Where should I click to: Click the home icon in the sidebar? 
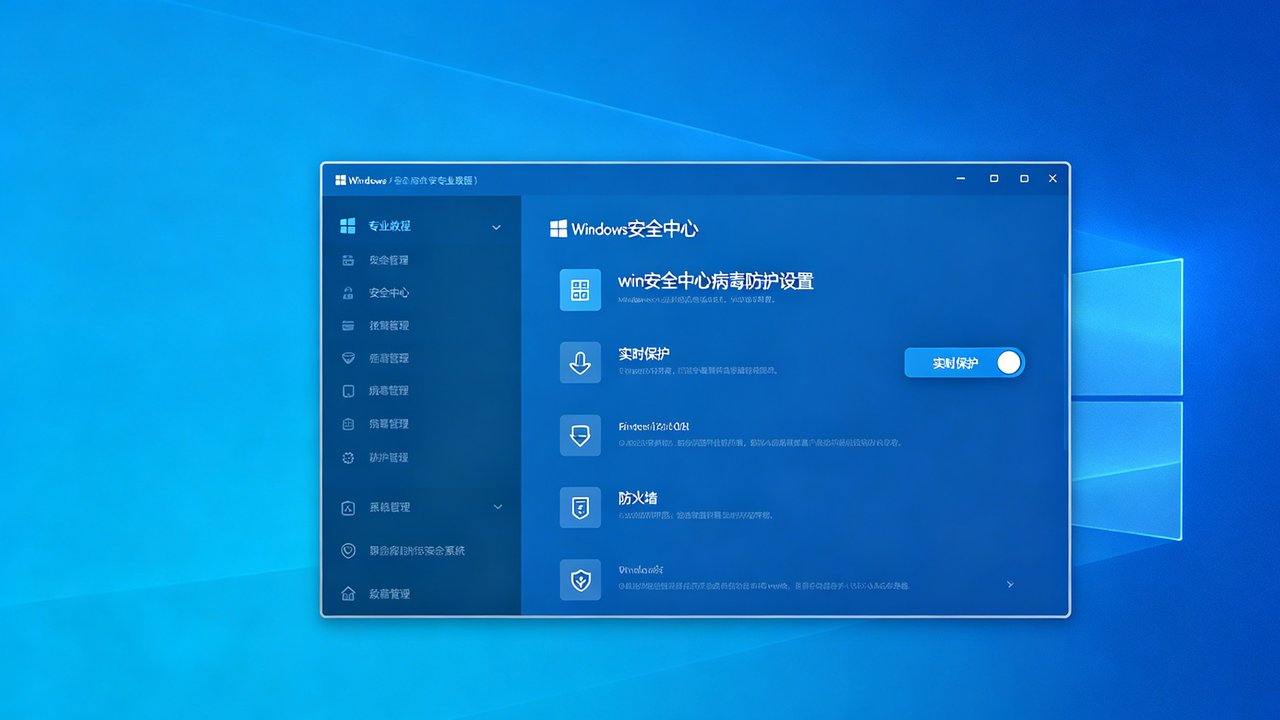point(348,593)
